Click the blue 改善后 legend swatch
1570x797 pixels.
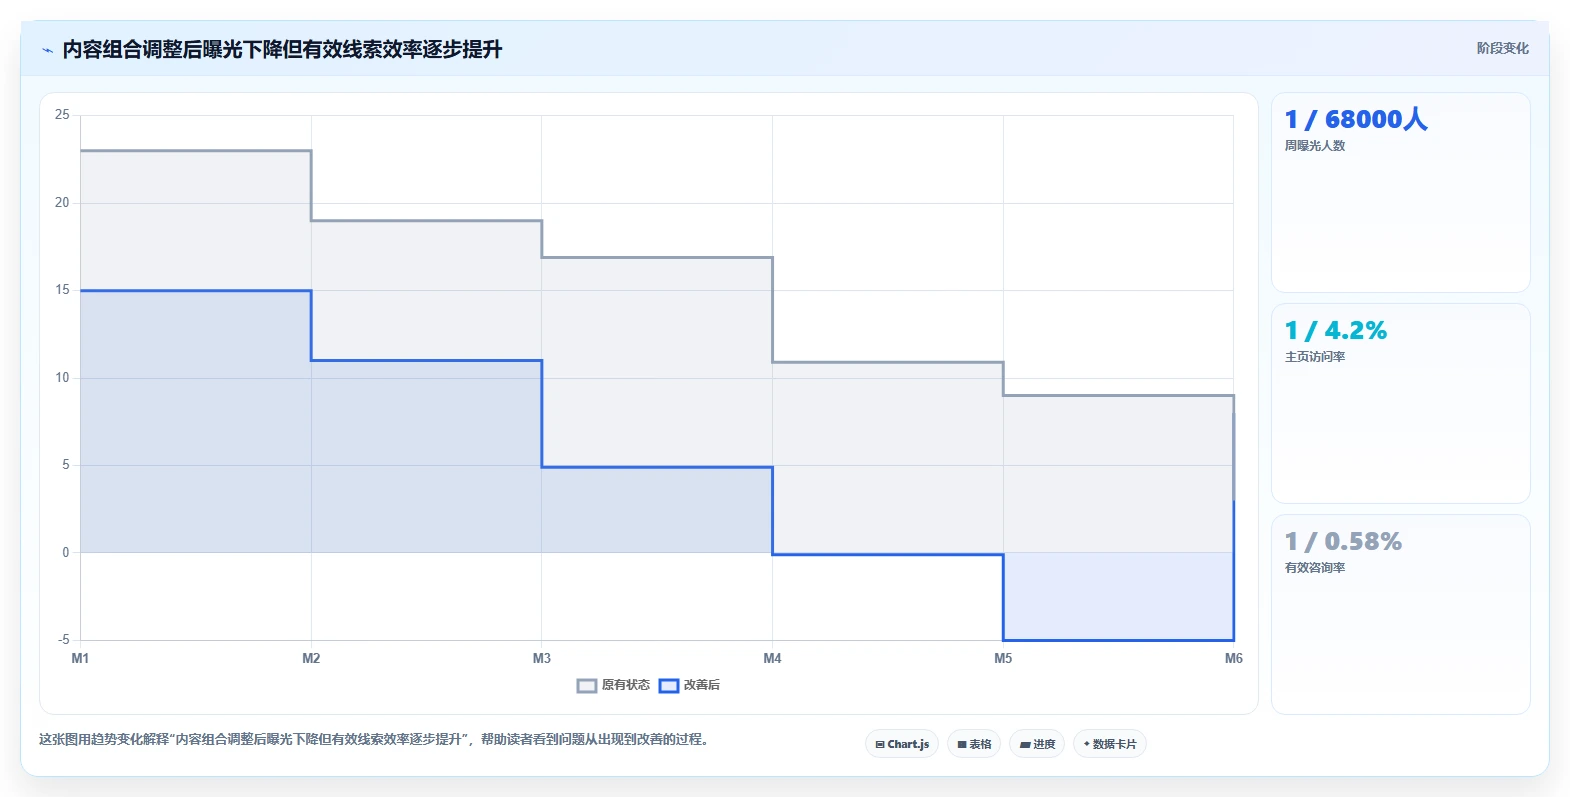pyautogui.click(x=669, y=686)
